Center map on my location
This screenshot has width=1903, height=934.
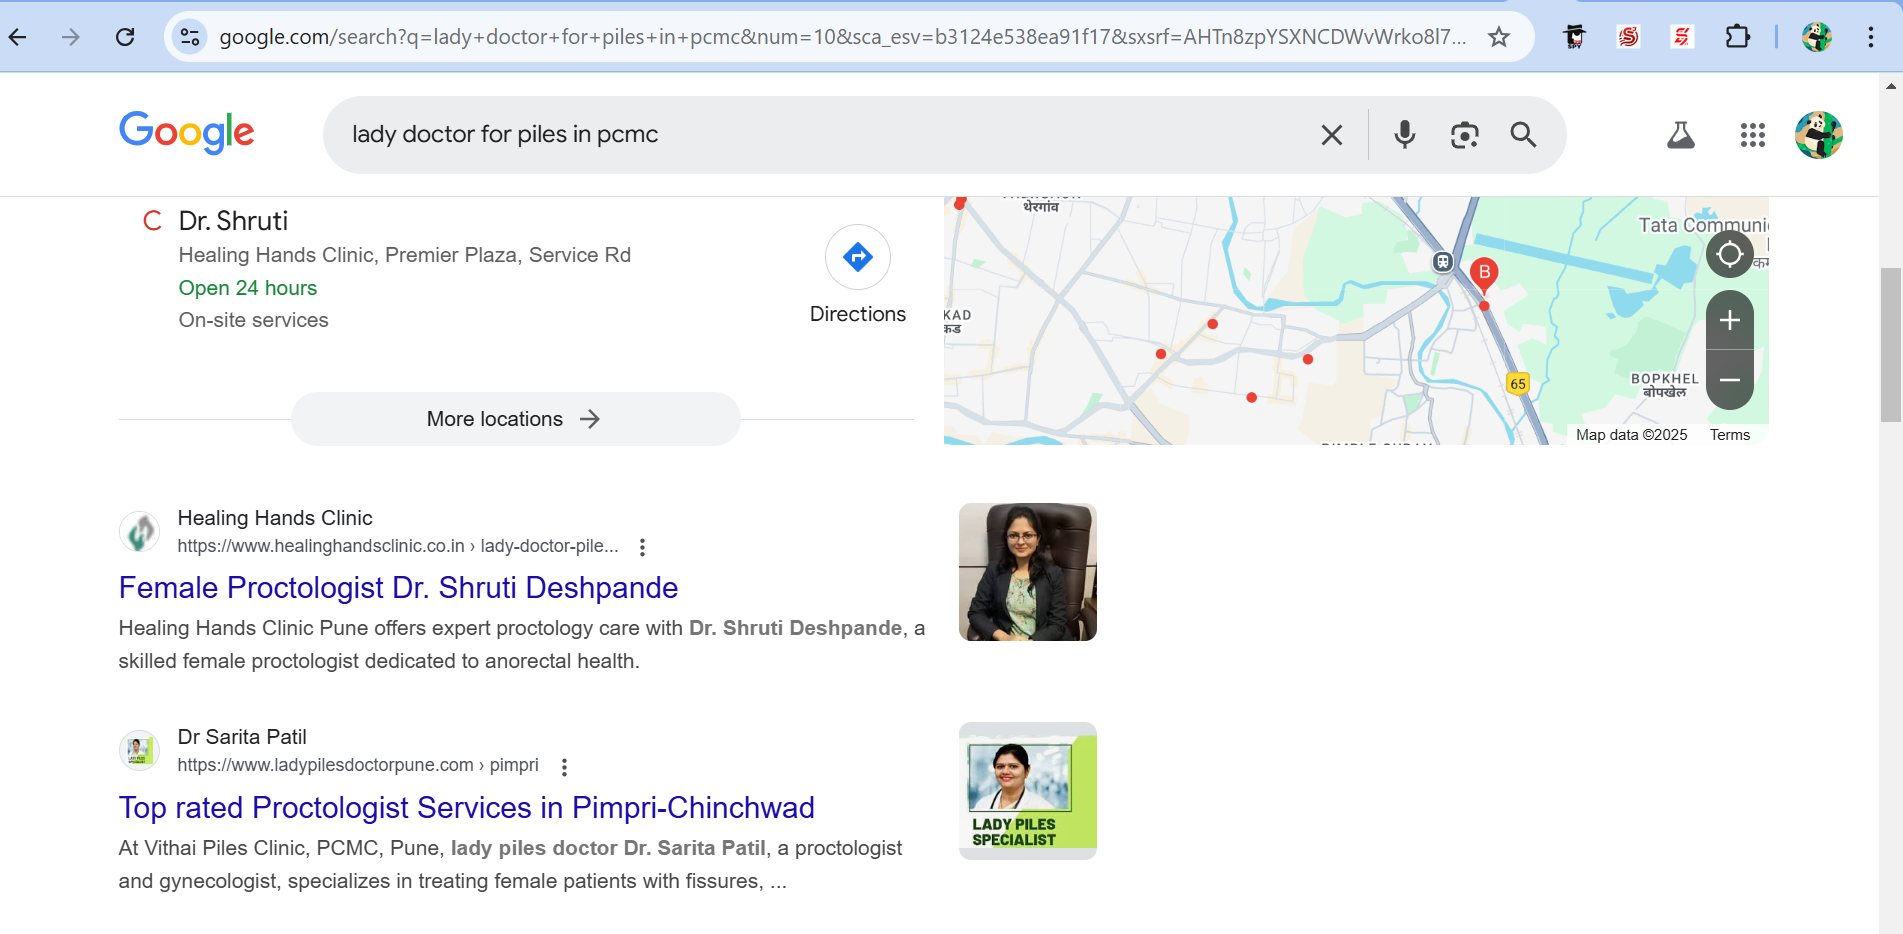coord(1729,255)
